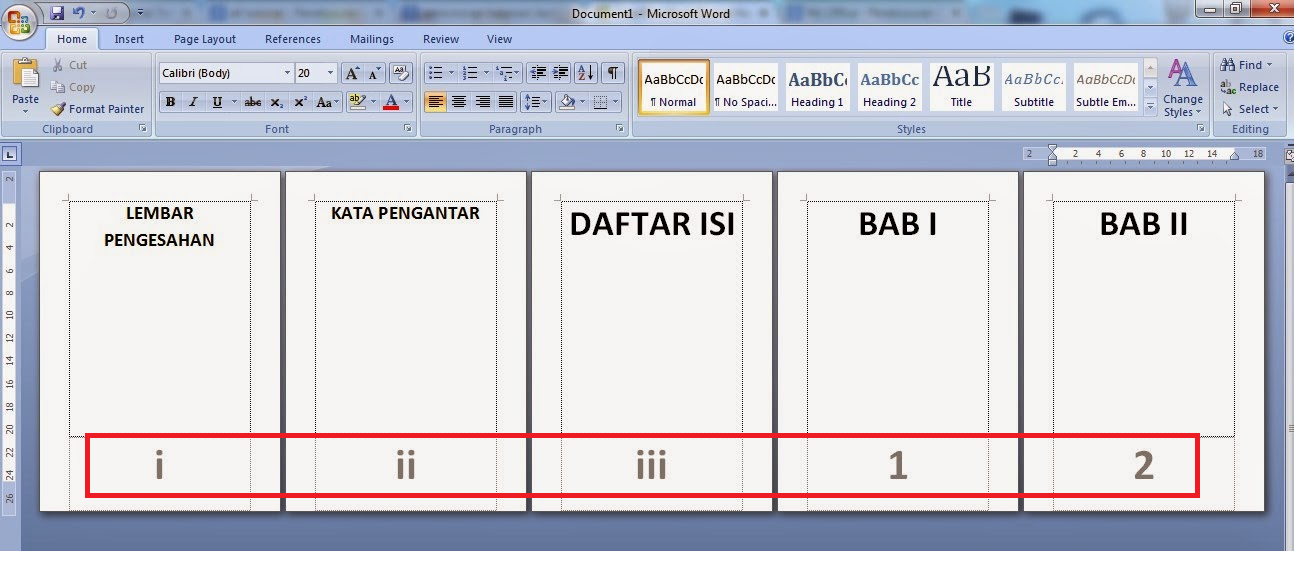Align text to center
The width and height of the screenshot is (1294, 570).
[x=459, y=102]
